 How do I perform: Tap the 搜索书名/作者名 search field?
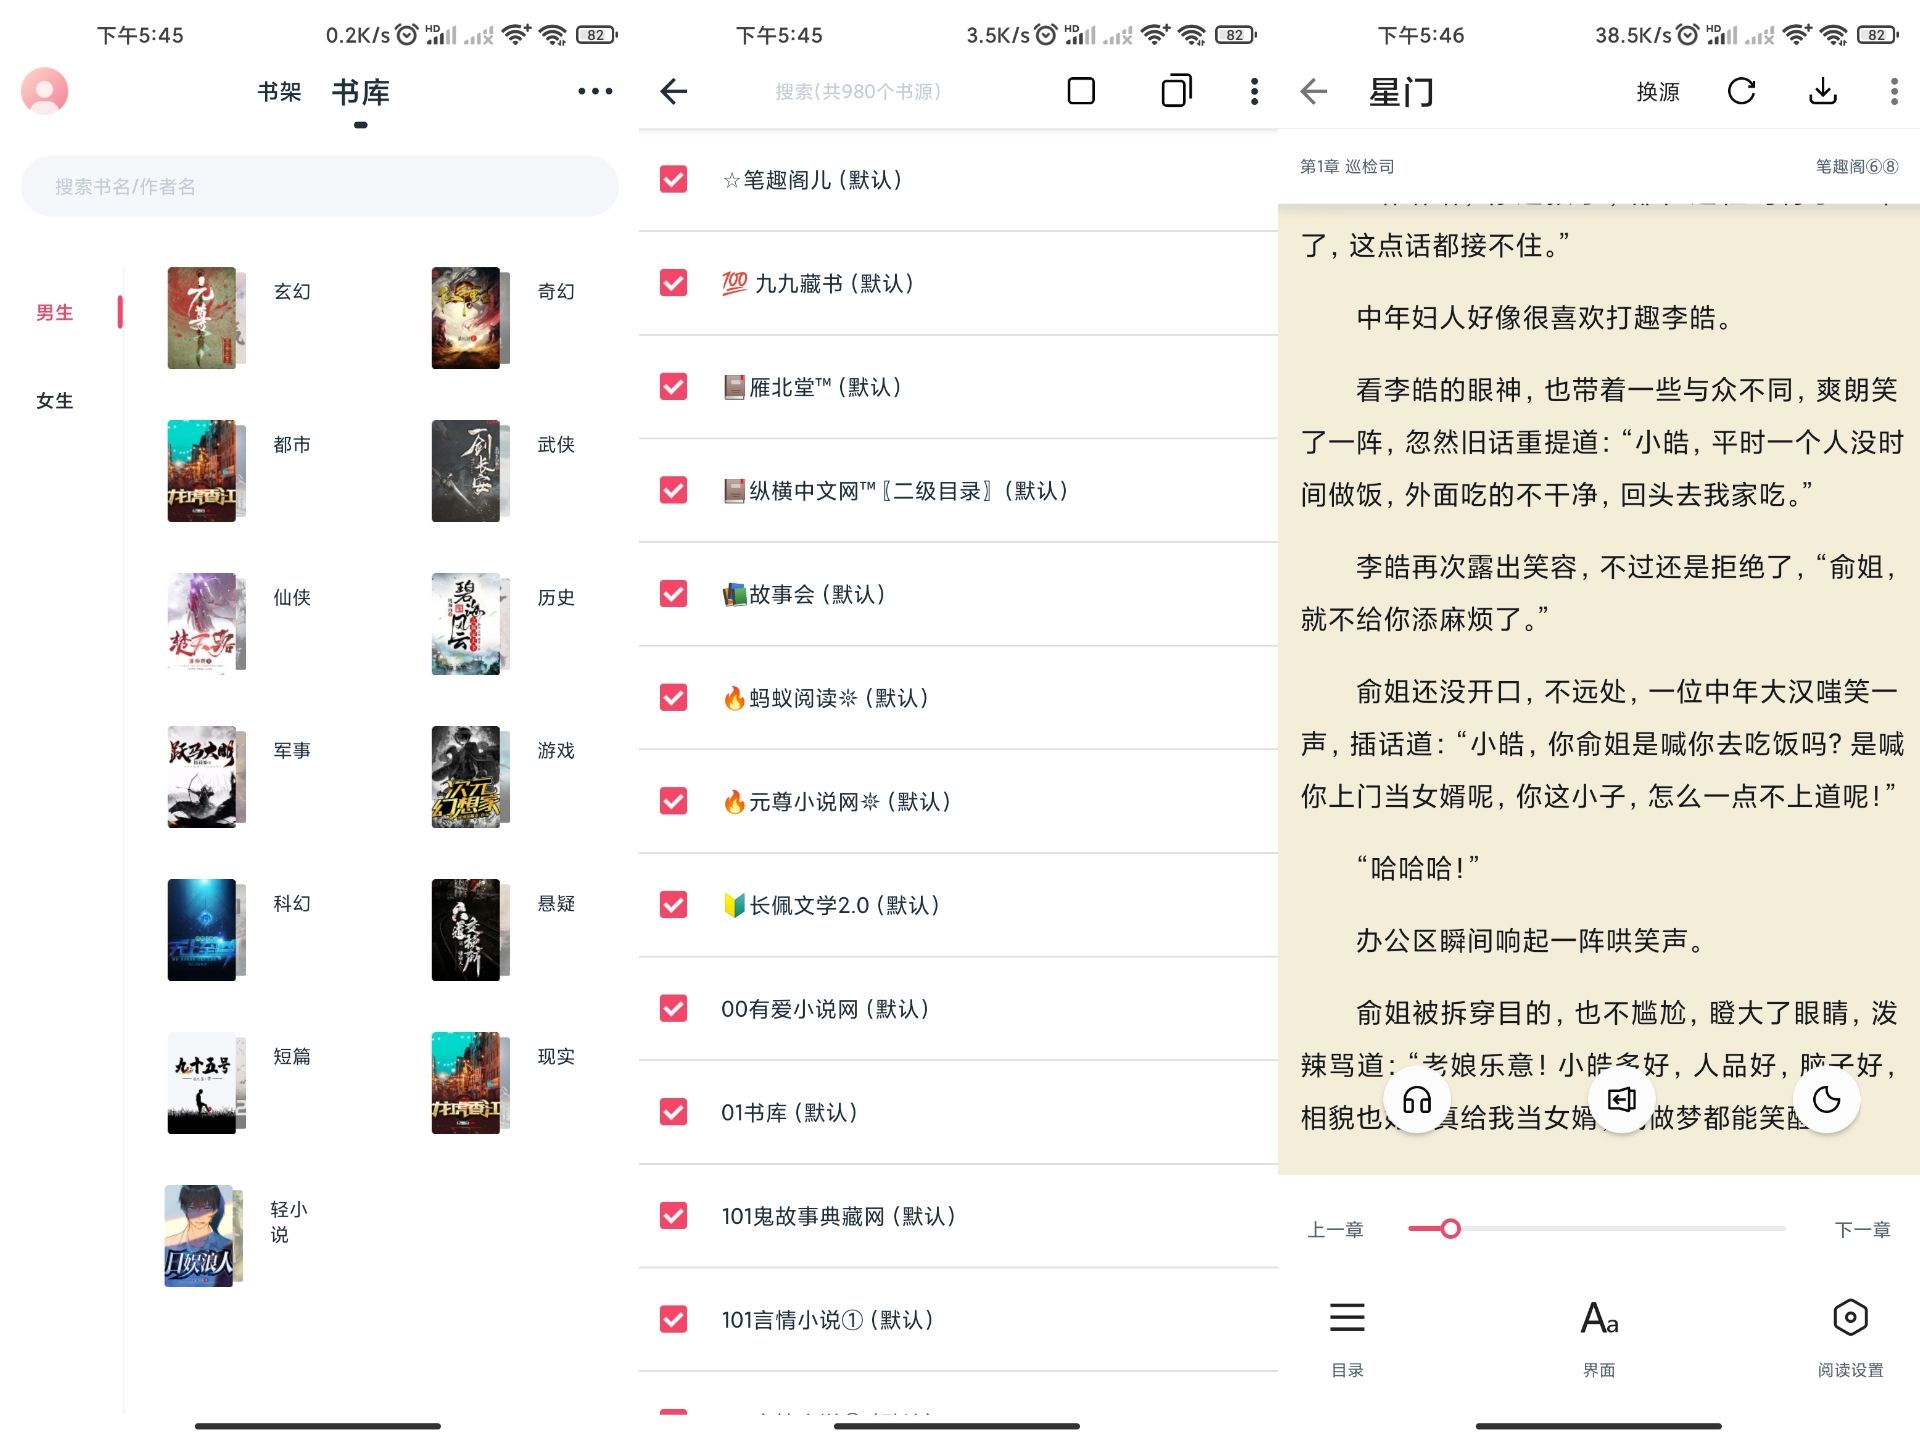(x=320, y=185)
